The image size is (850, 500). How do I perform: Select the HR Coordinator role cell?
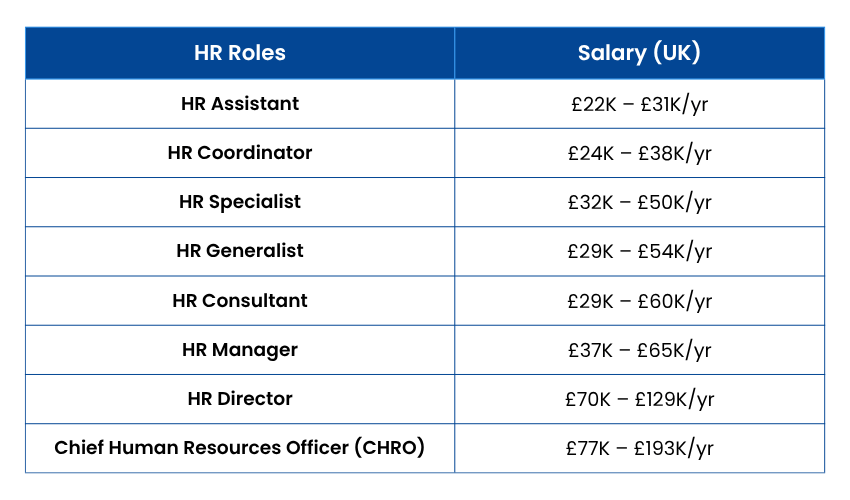[240, 153]
